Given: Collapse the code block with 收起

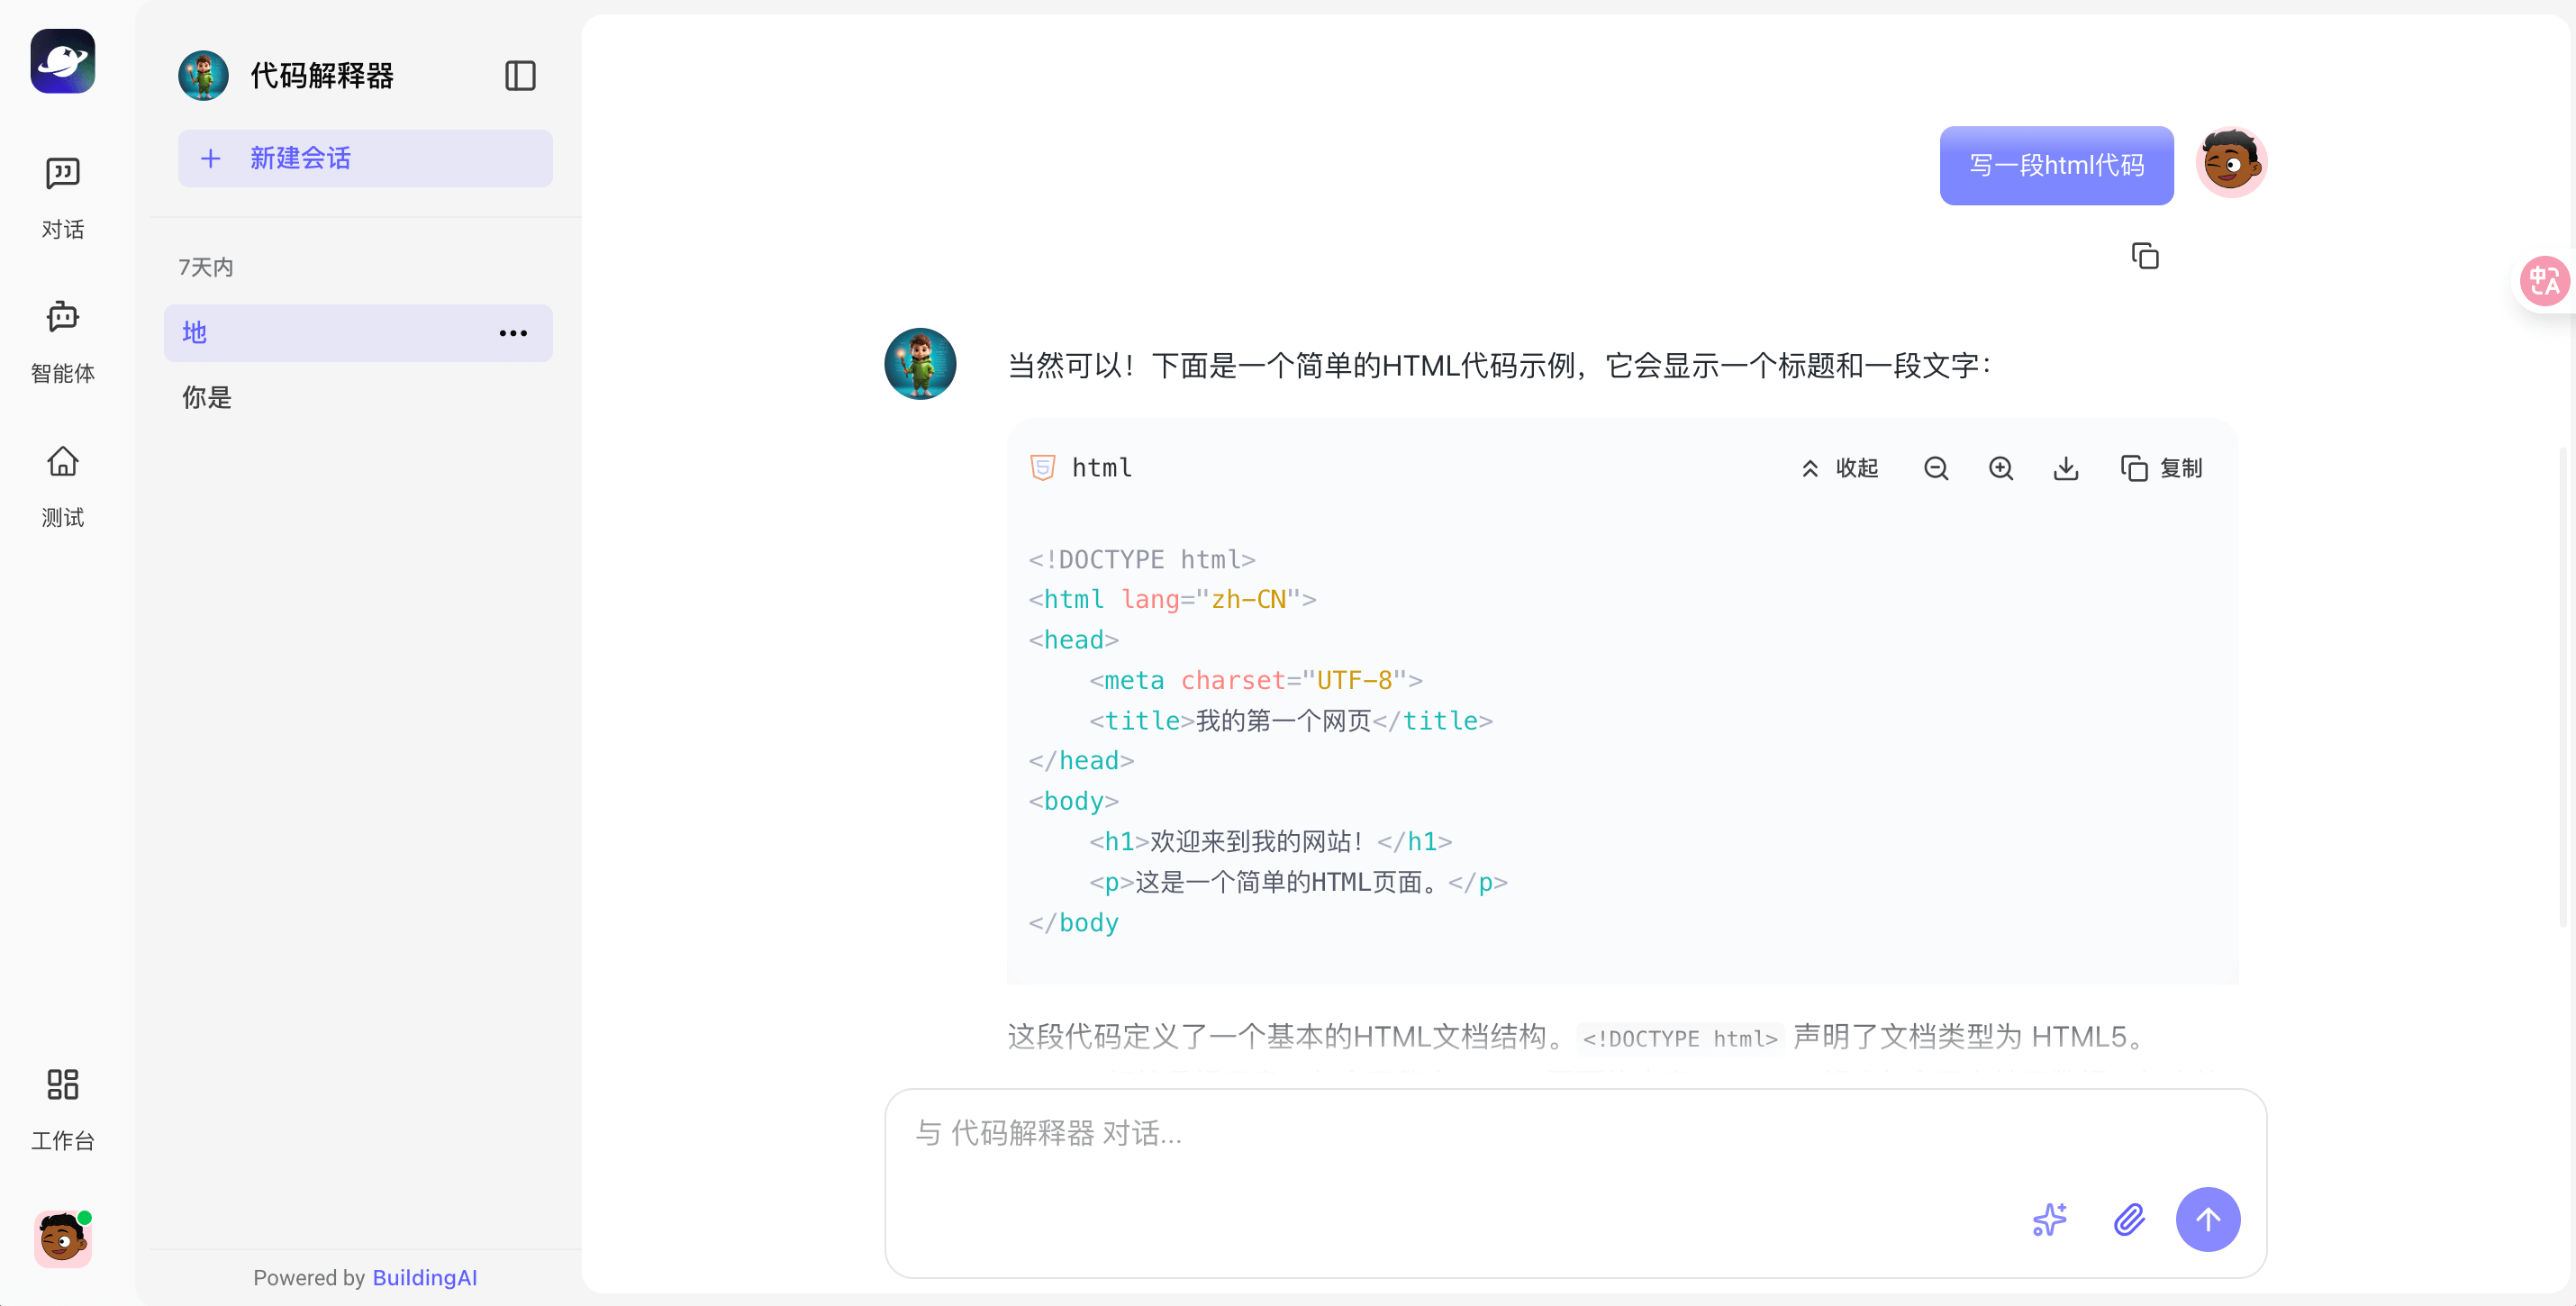Looking at the screenshot, I should pos(1840,468).
